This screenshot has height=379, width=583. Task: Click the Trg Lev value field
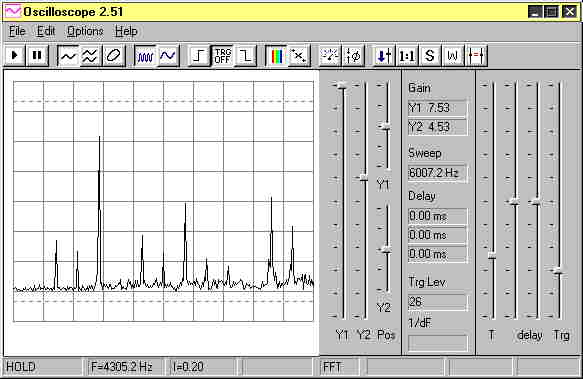(437, 302)
